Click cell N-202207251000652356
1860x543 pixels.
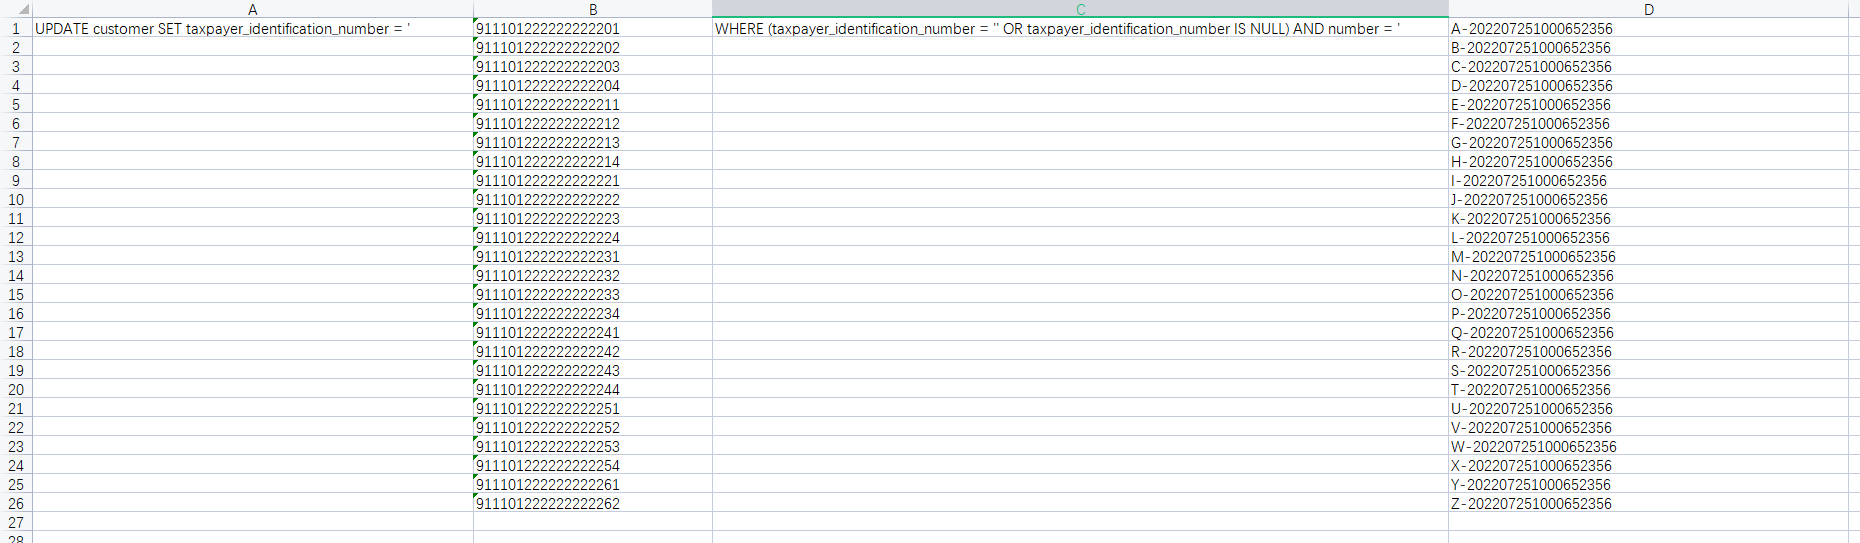1649,275
